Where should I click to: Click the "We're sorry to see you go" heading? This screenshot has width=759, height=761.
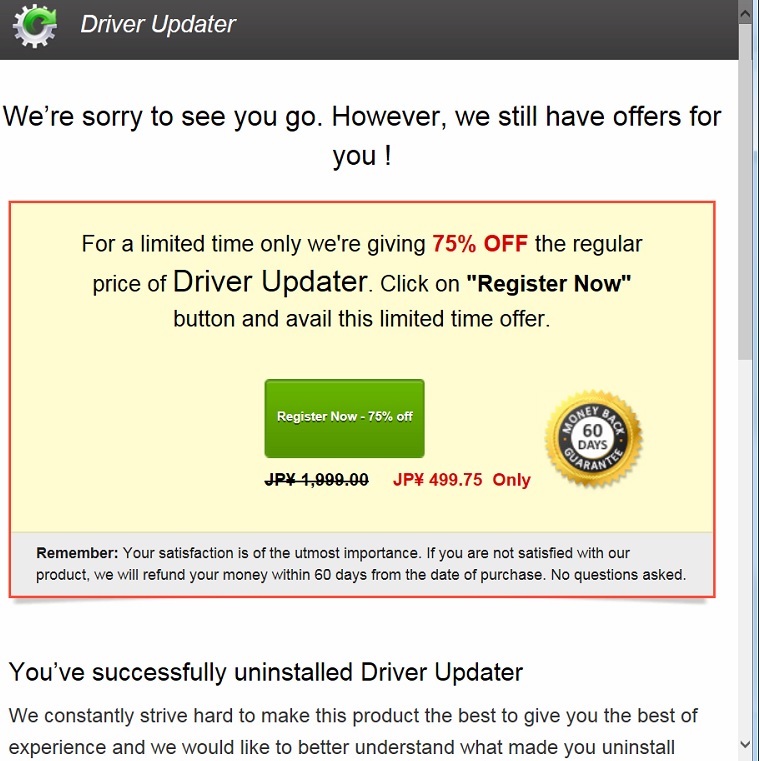[362, 136]
